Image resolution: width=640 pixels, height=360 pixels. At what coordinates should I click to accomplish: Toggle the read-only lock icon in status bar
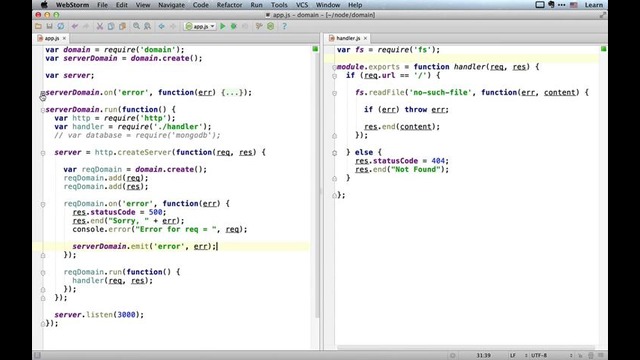(x=580, y=356)
